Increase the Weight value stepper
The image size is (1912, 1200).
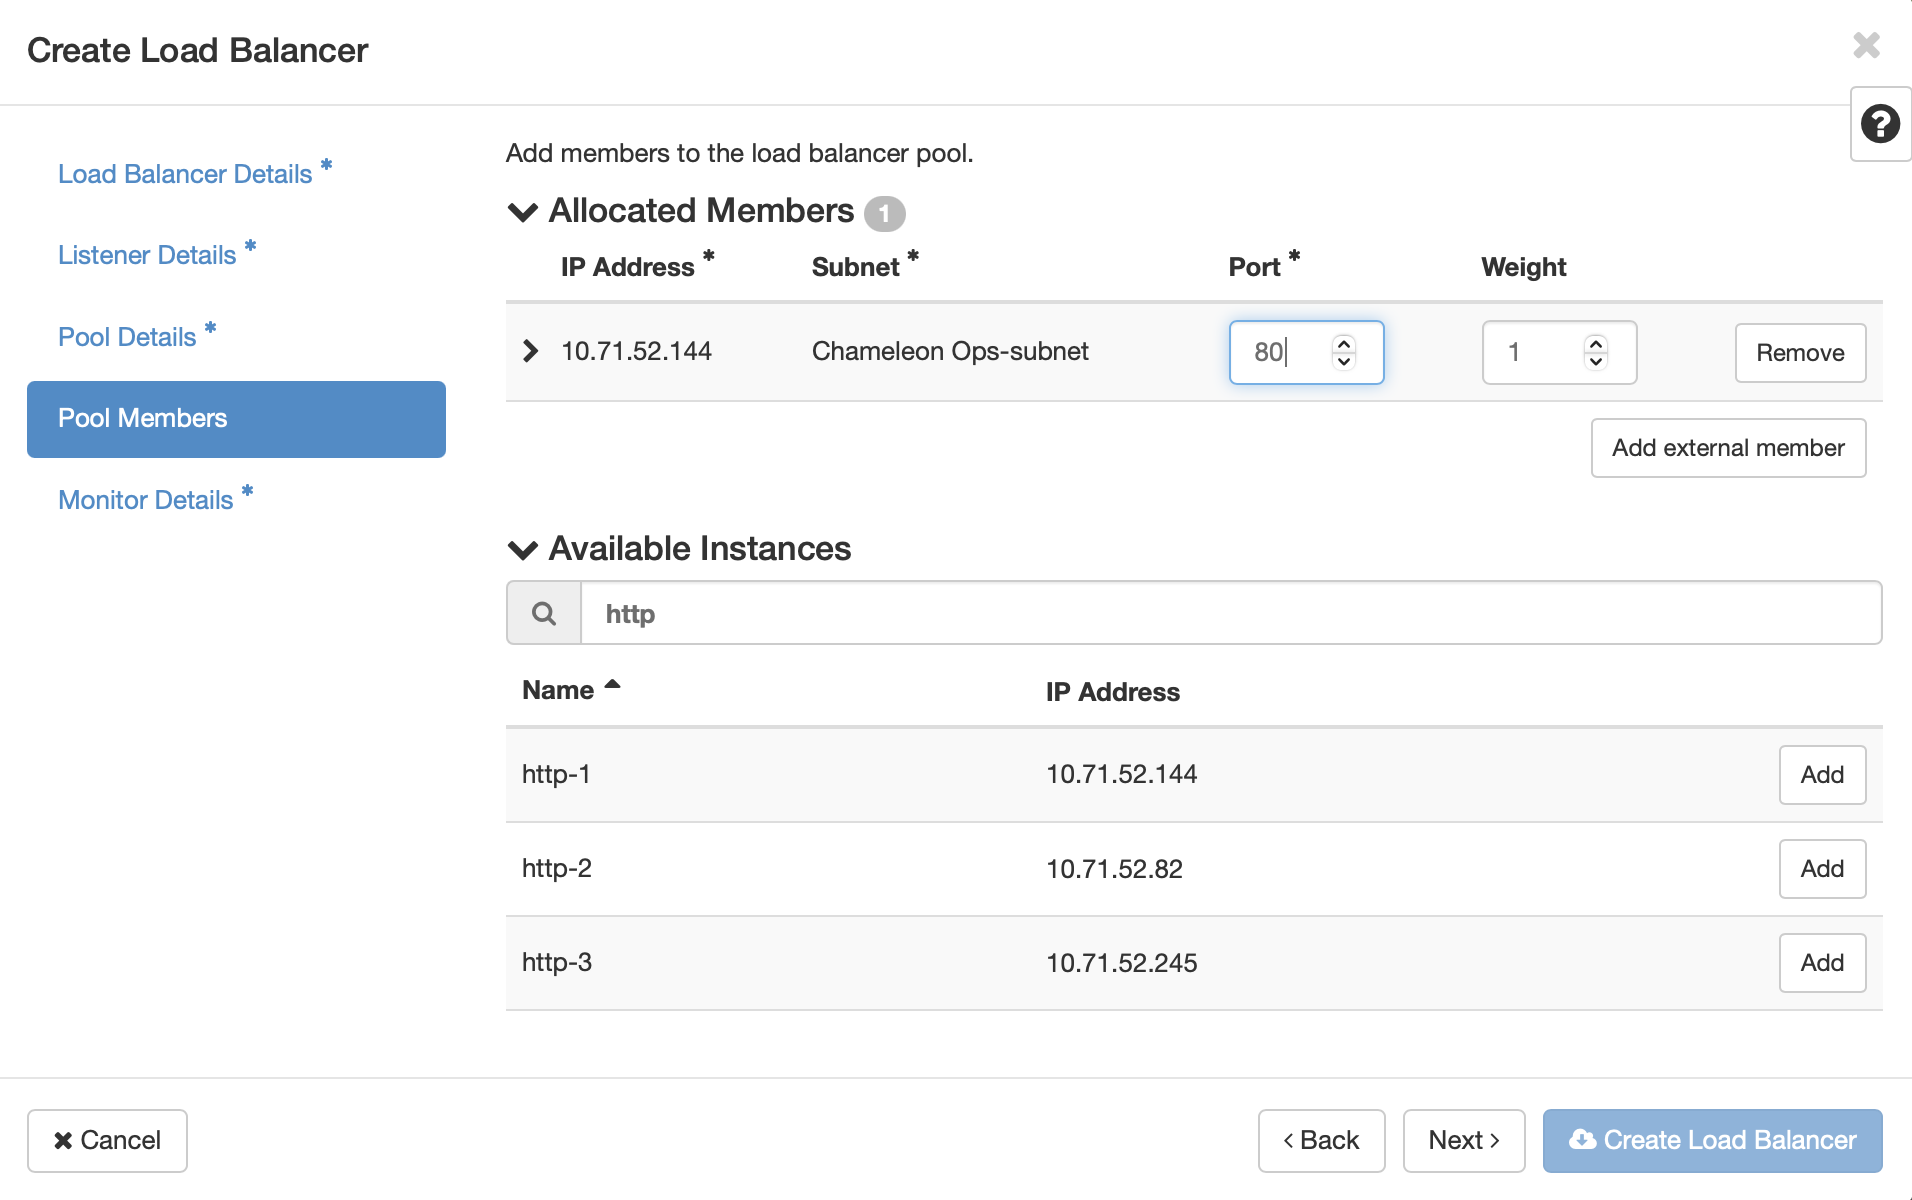(1596, 343)
